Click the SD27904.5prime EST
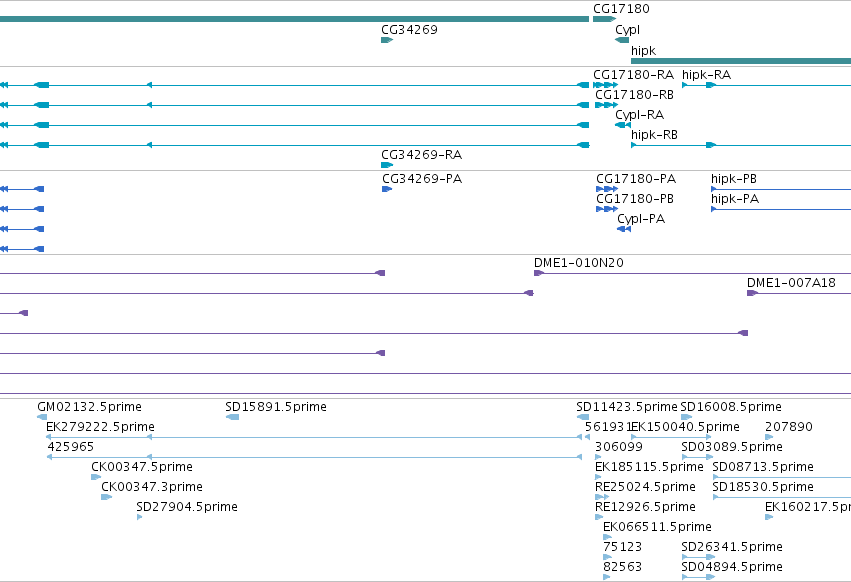Image resolution: width=851 pixels, height=582 pixels. coord(139,517)
